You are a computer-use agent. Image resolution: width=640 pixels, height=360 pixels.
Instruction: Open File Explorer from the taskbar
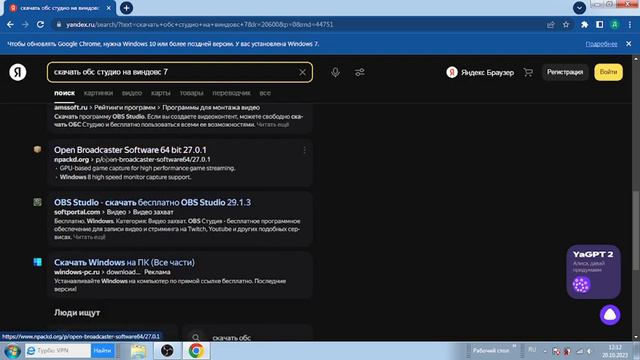coord(138,351)
